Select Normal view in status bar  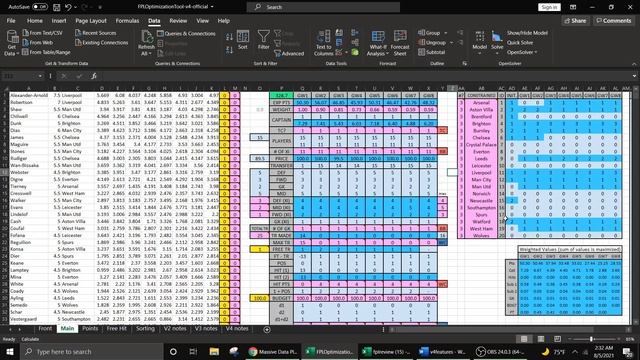pyautogui.click(x=524, y=339)
